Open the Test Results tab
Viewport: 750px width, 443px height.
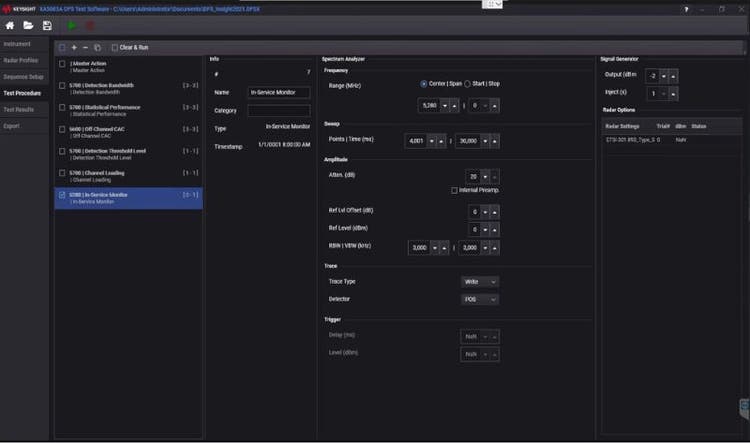[x=20, y=110]
